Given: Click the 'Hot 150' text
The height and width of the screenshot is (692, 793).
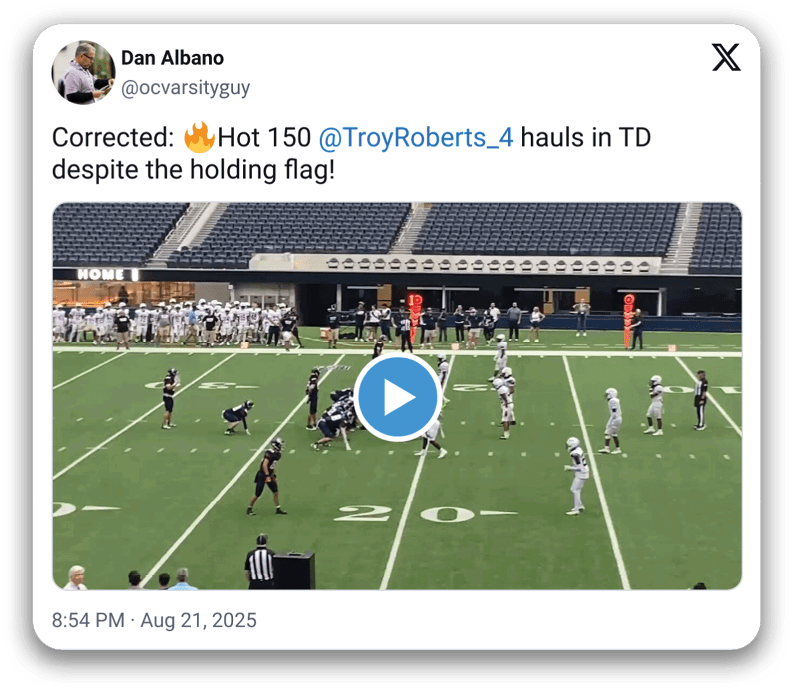Looking at the screenshot, I should 264,138.
